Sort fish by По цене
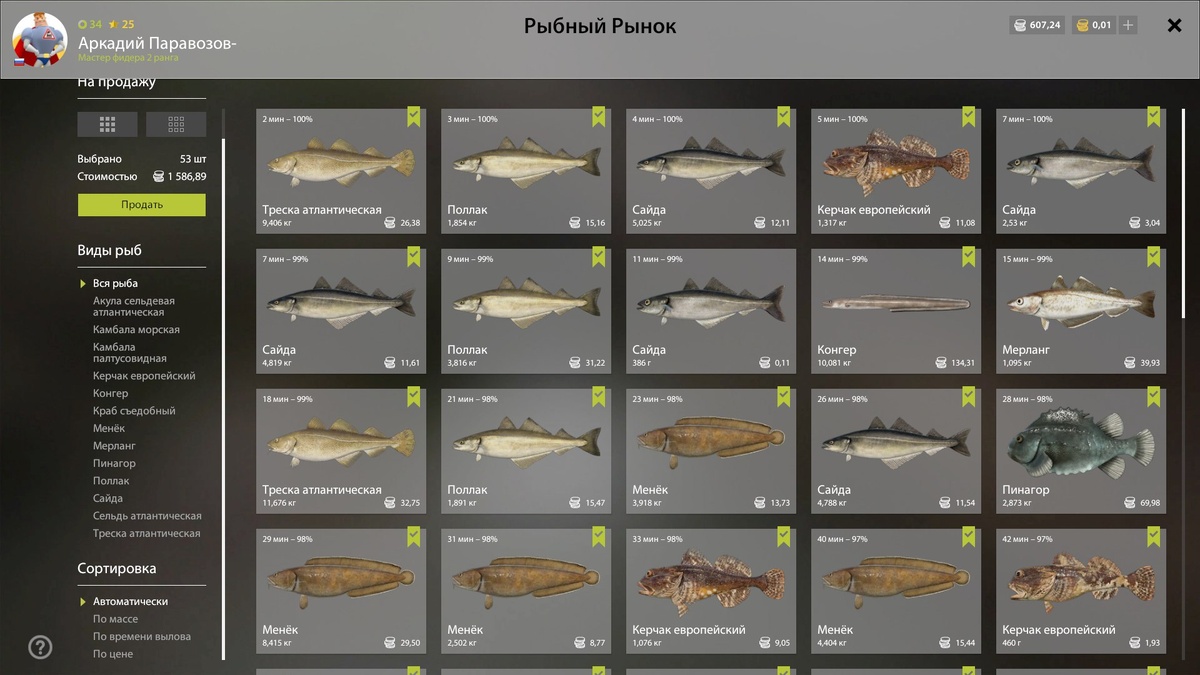The image size is (1200, 675). click(x=113, y=654)
